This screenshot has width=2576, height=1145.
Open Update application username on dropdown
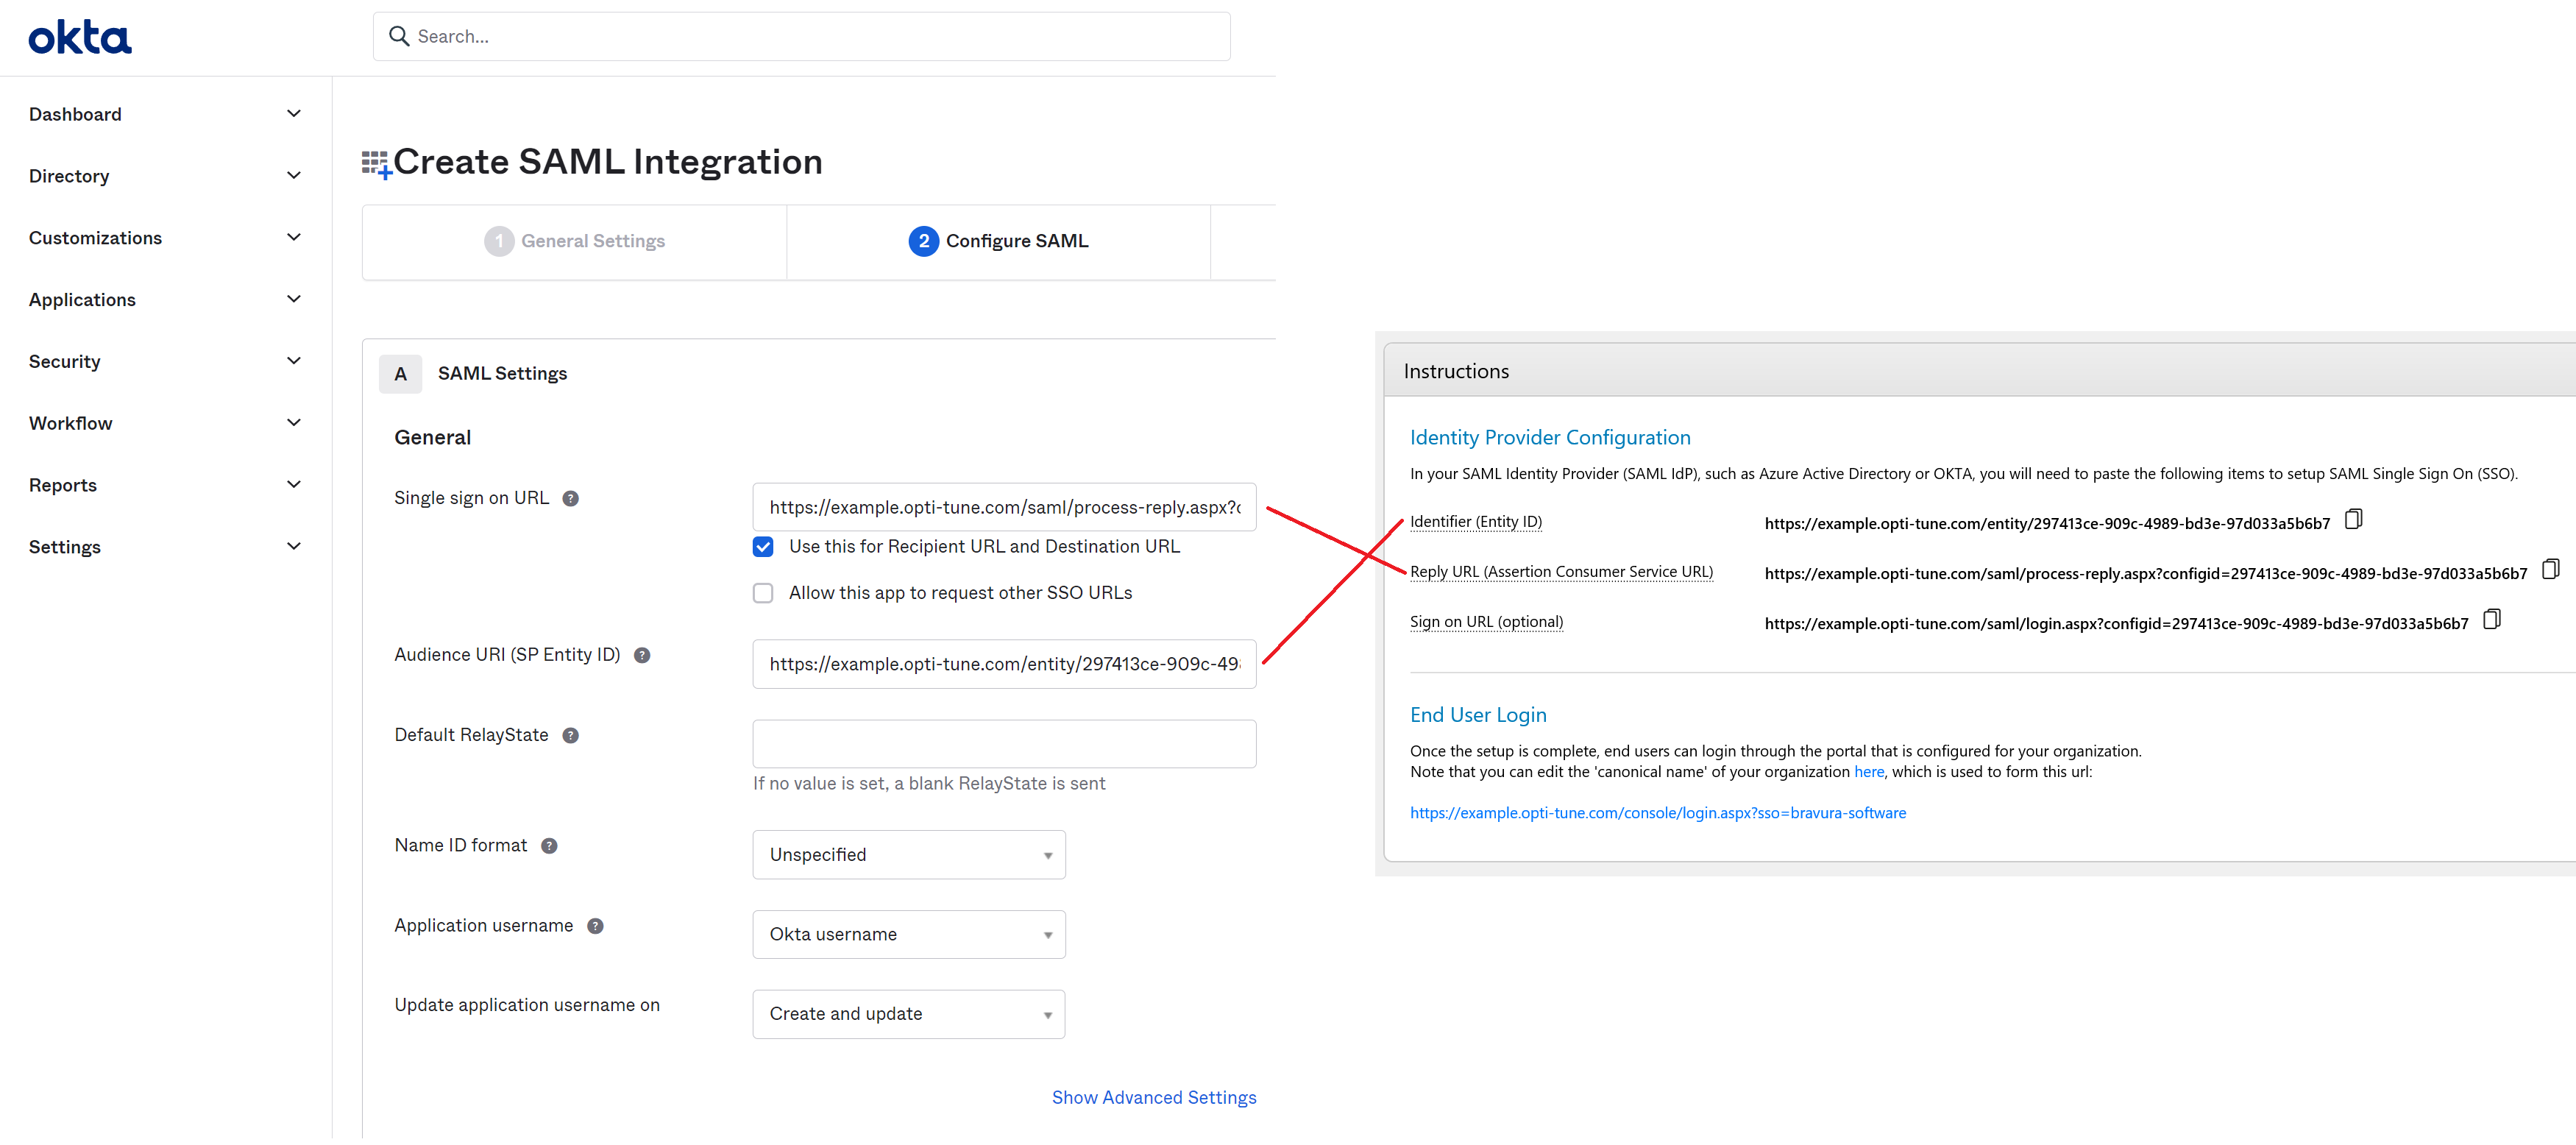(908, 1015)
